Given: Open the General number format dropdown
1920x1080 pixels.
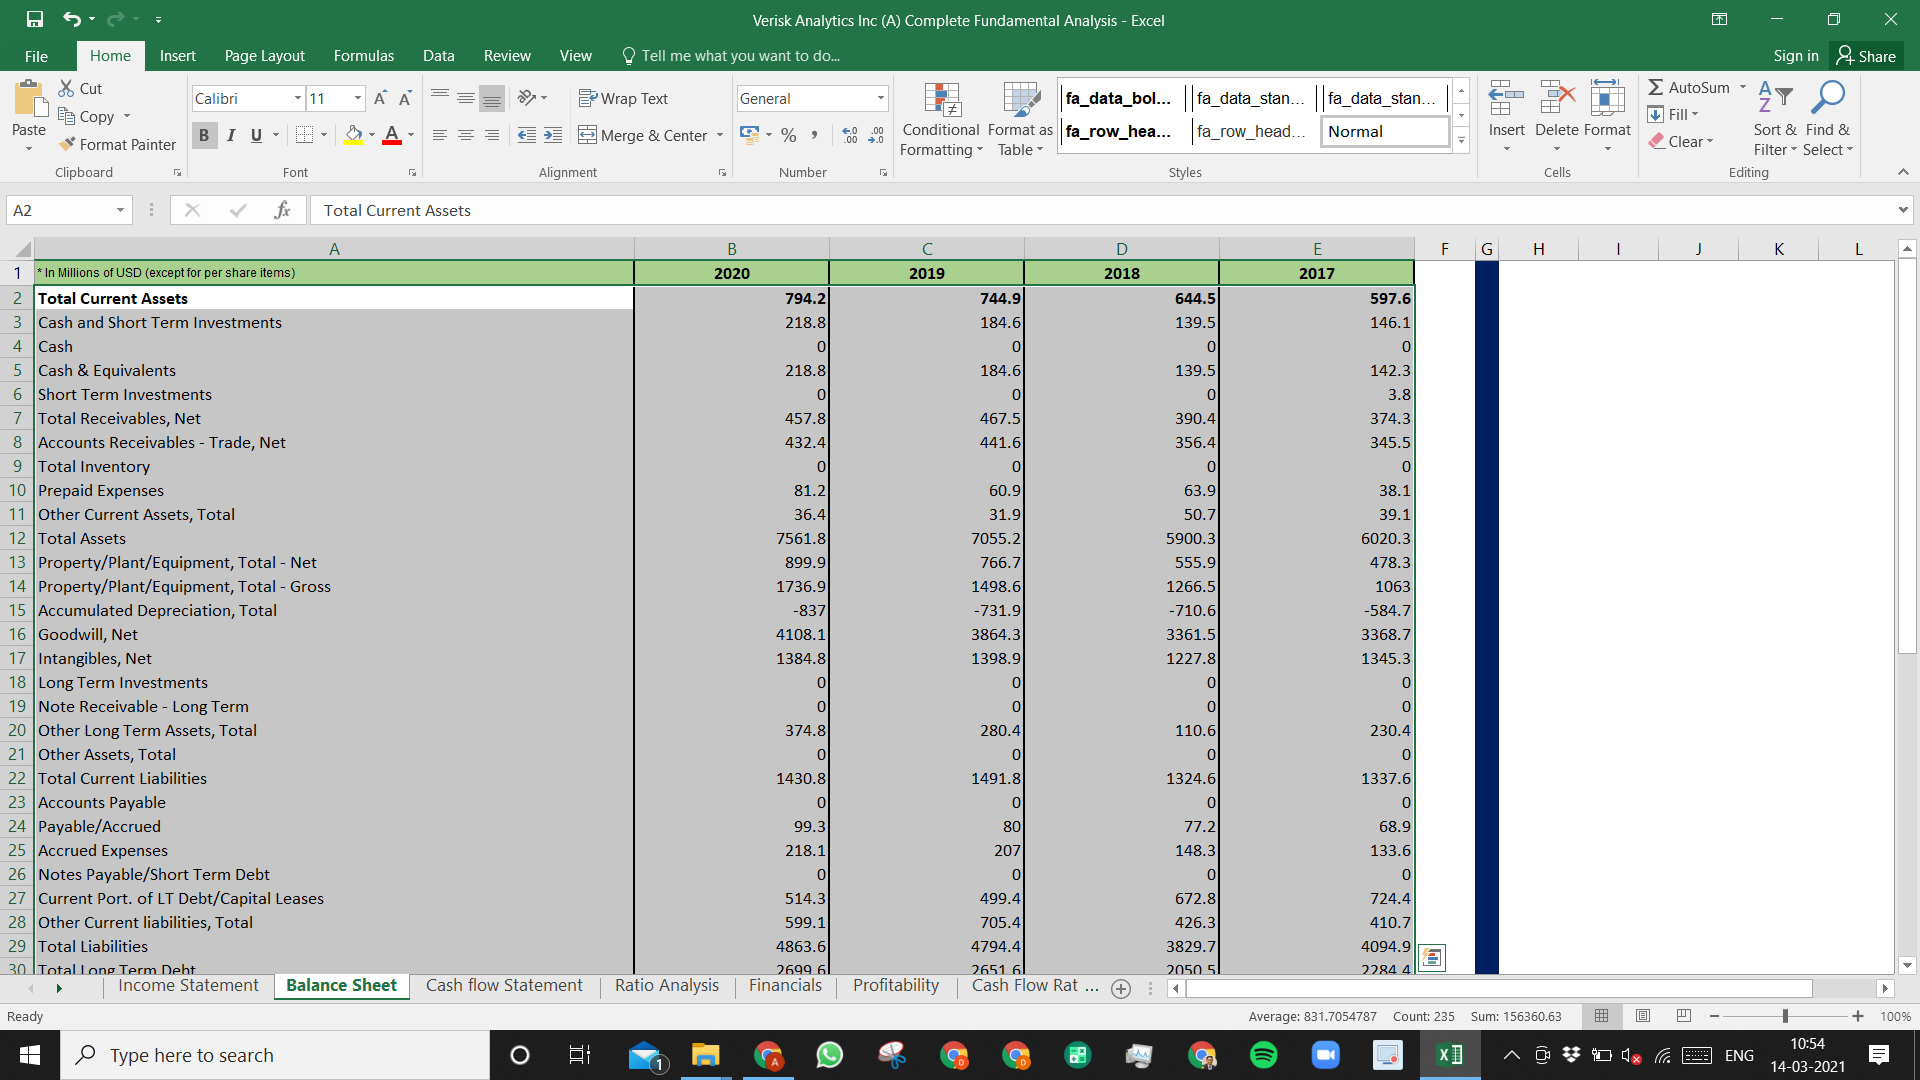Looking at the screenshot, I should pyautogui.click(x=881, y=98).
